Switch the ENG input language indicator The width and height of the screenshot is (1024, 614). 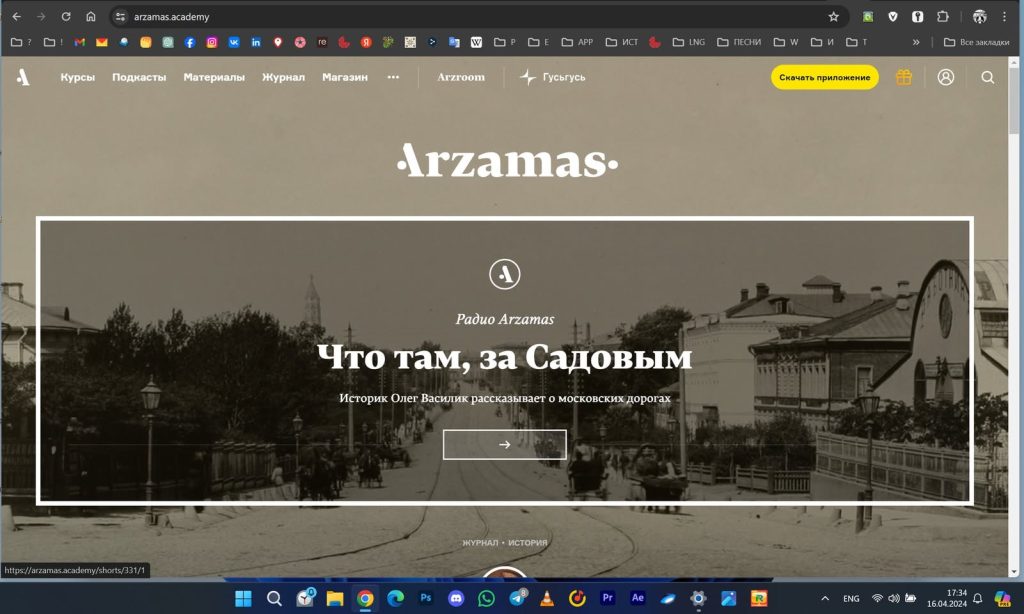coord(851,598)
